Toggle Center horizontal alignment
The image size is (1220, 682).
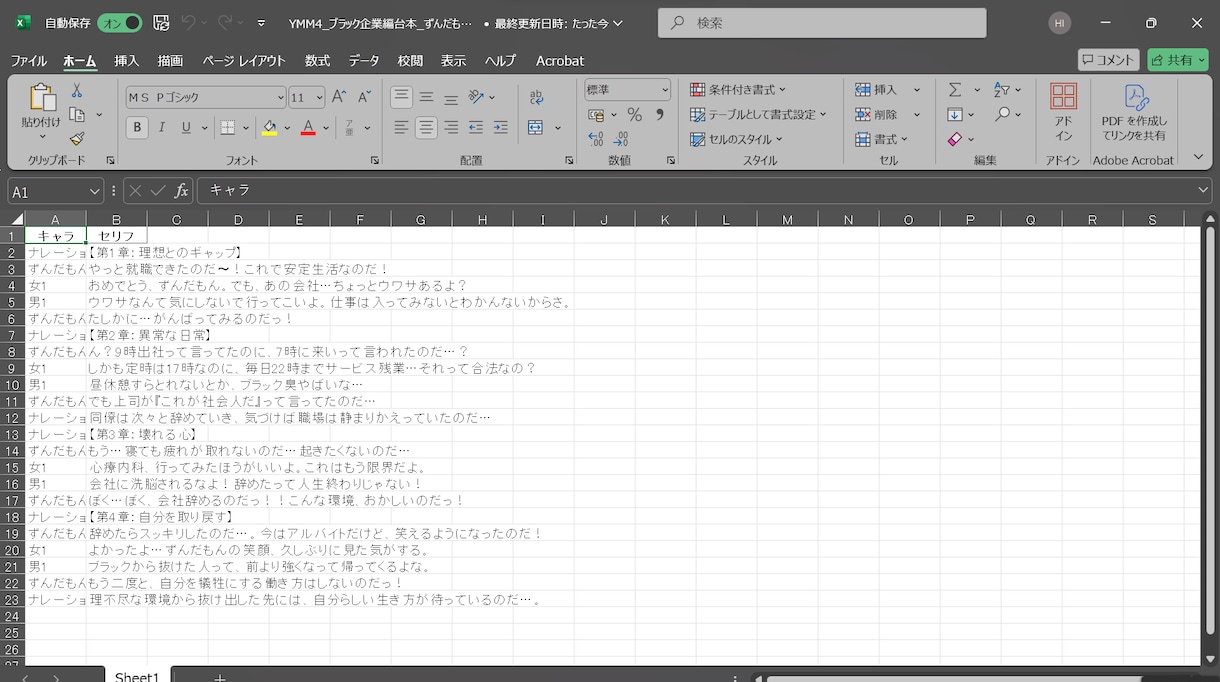coord(426,128)
